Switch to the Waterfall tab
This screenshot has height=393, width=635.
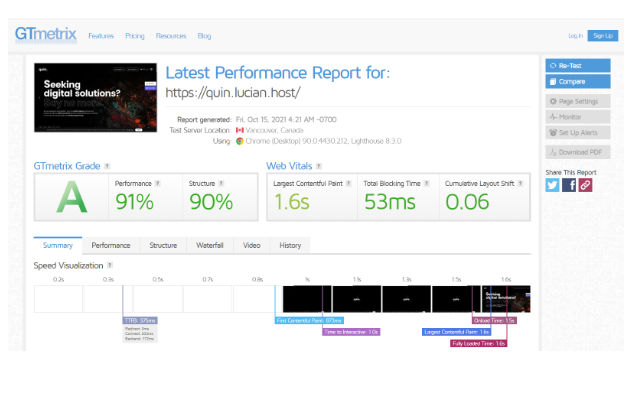point(210,246)
